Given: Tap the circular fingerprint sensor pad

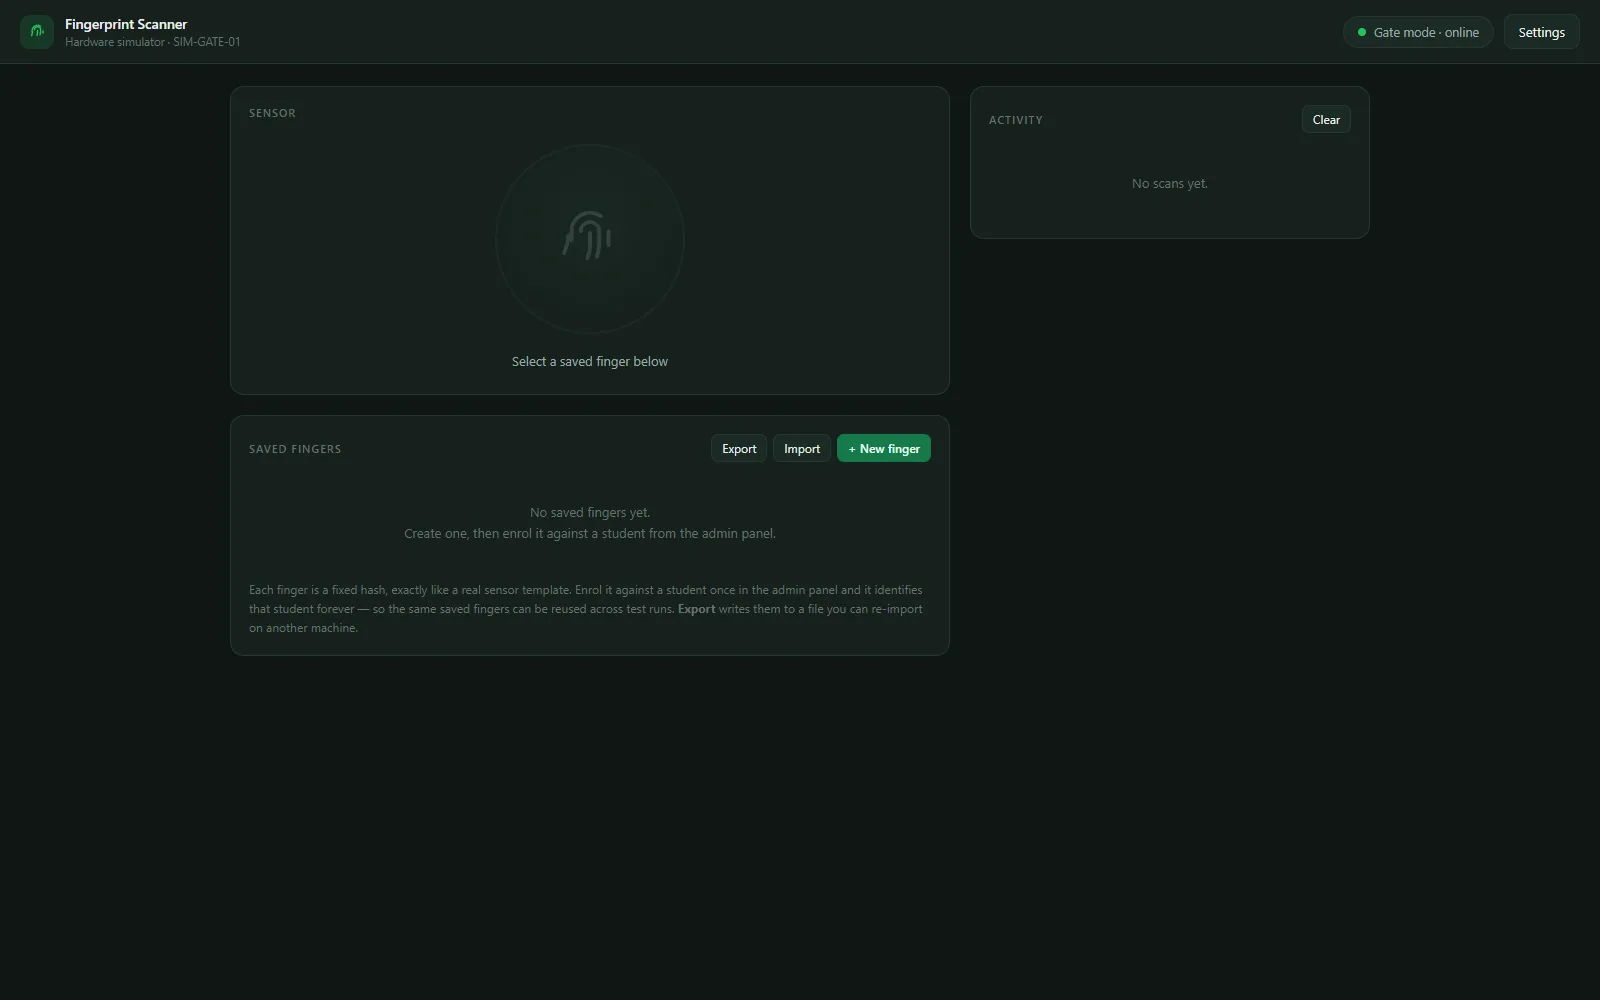Looking at the screenshot, I should [x=590, y=239].
